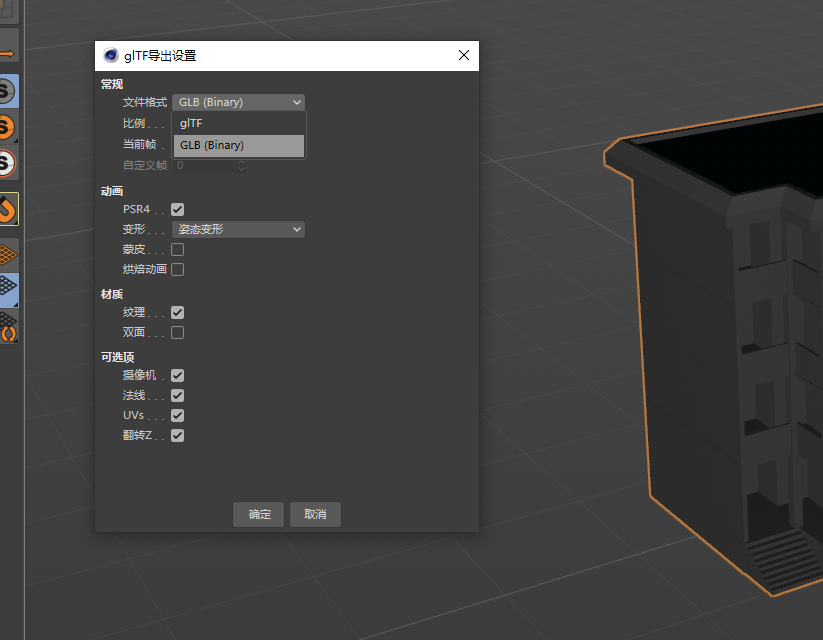The image size is (823, 640).
Task: Select the orange magnet snap tool
Action: coord(8,208)
